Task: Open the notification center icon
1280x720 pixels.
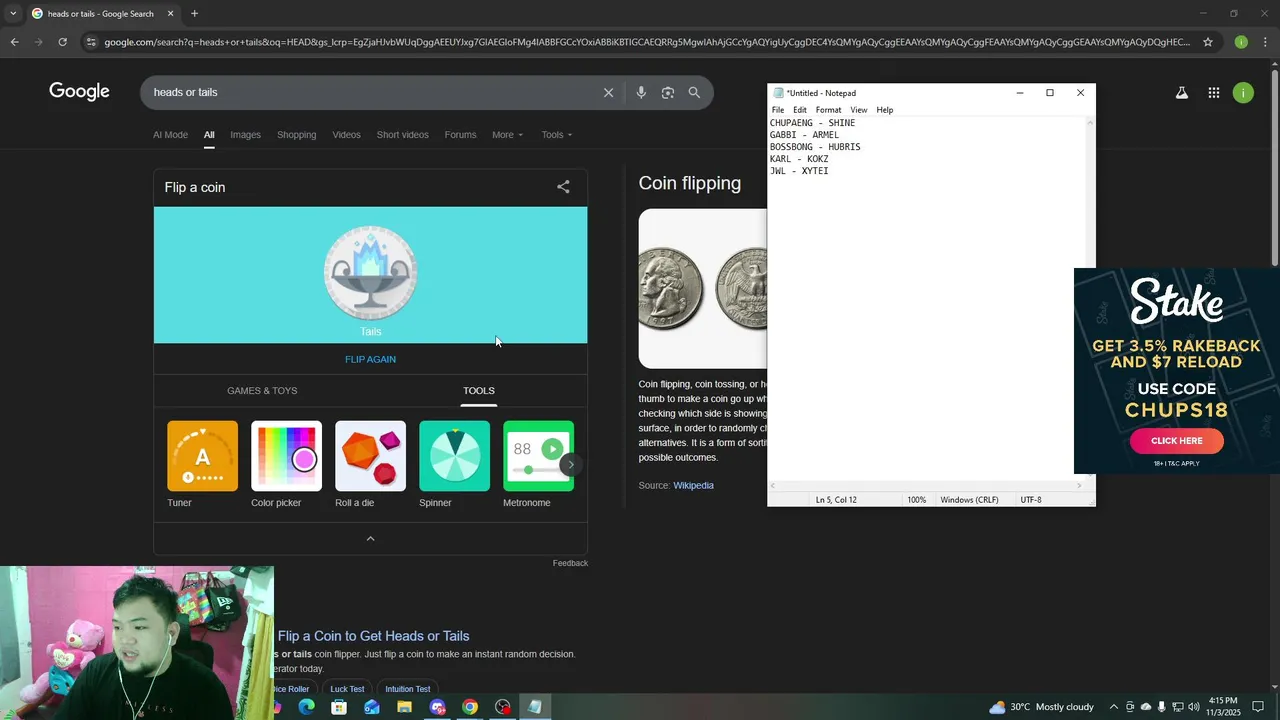Action: [x=1258, y=707]
